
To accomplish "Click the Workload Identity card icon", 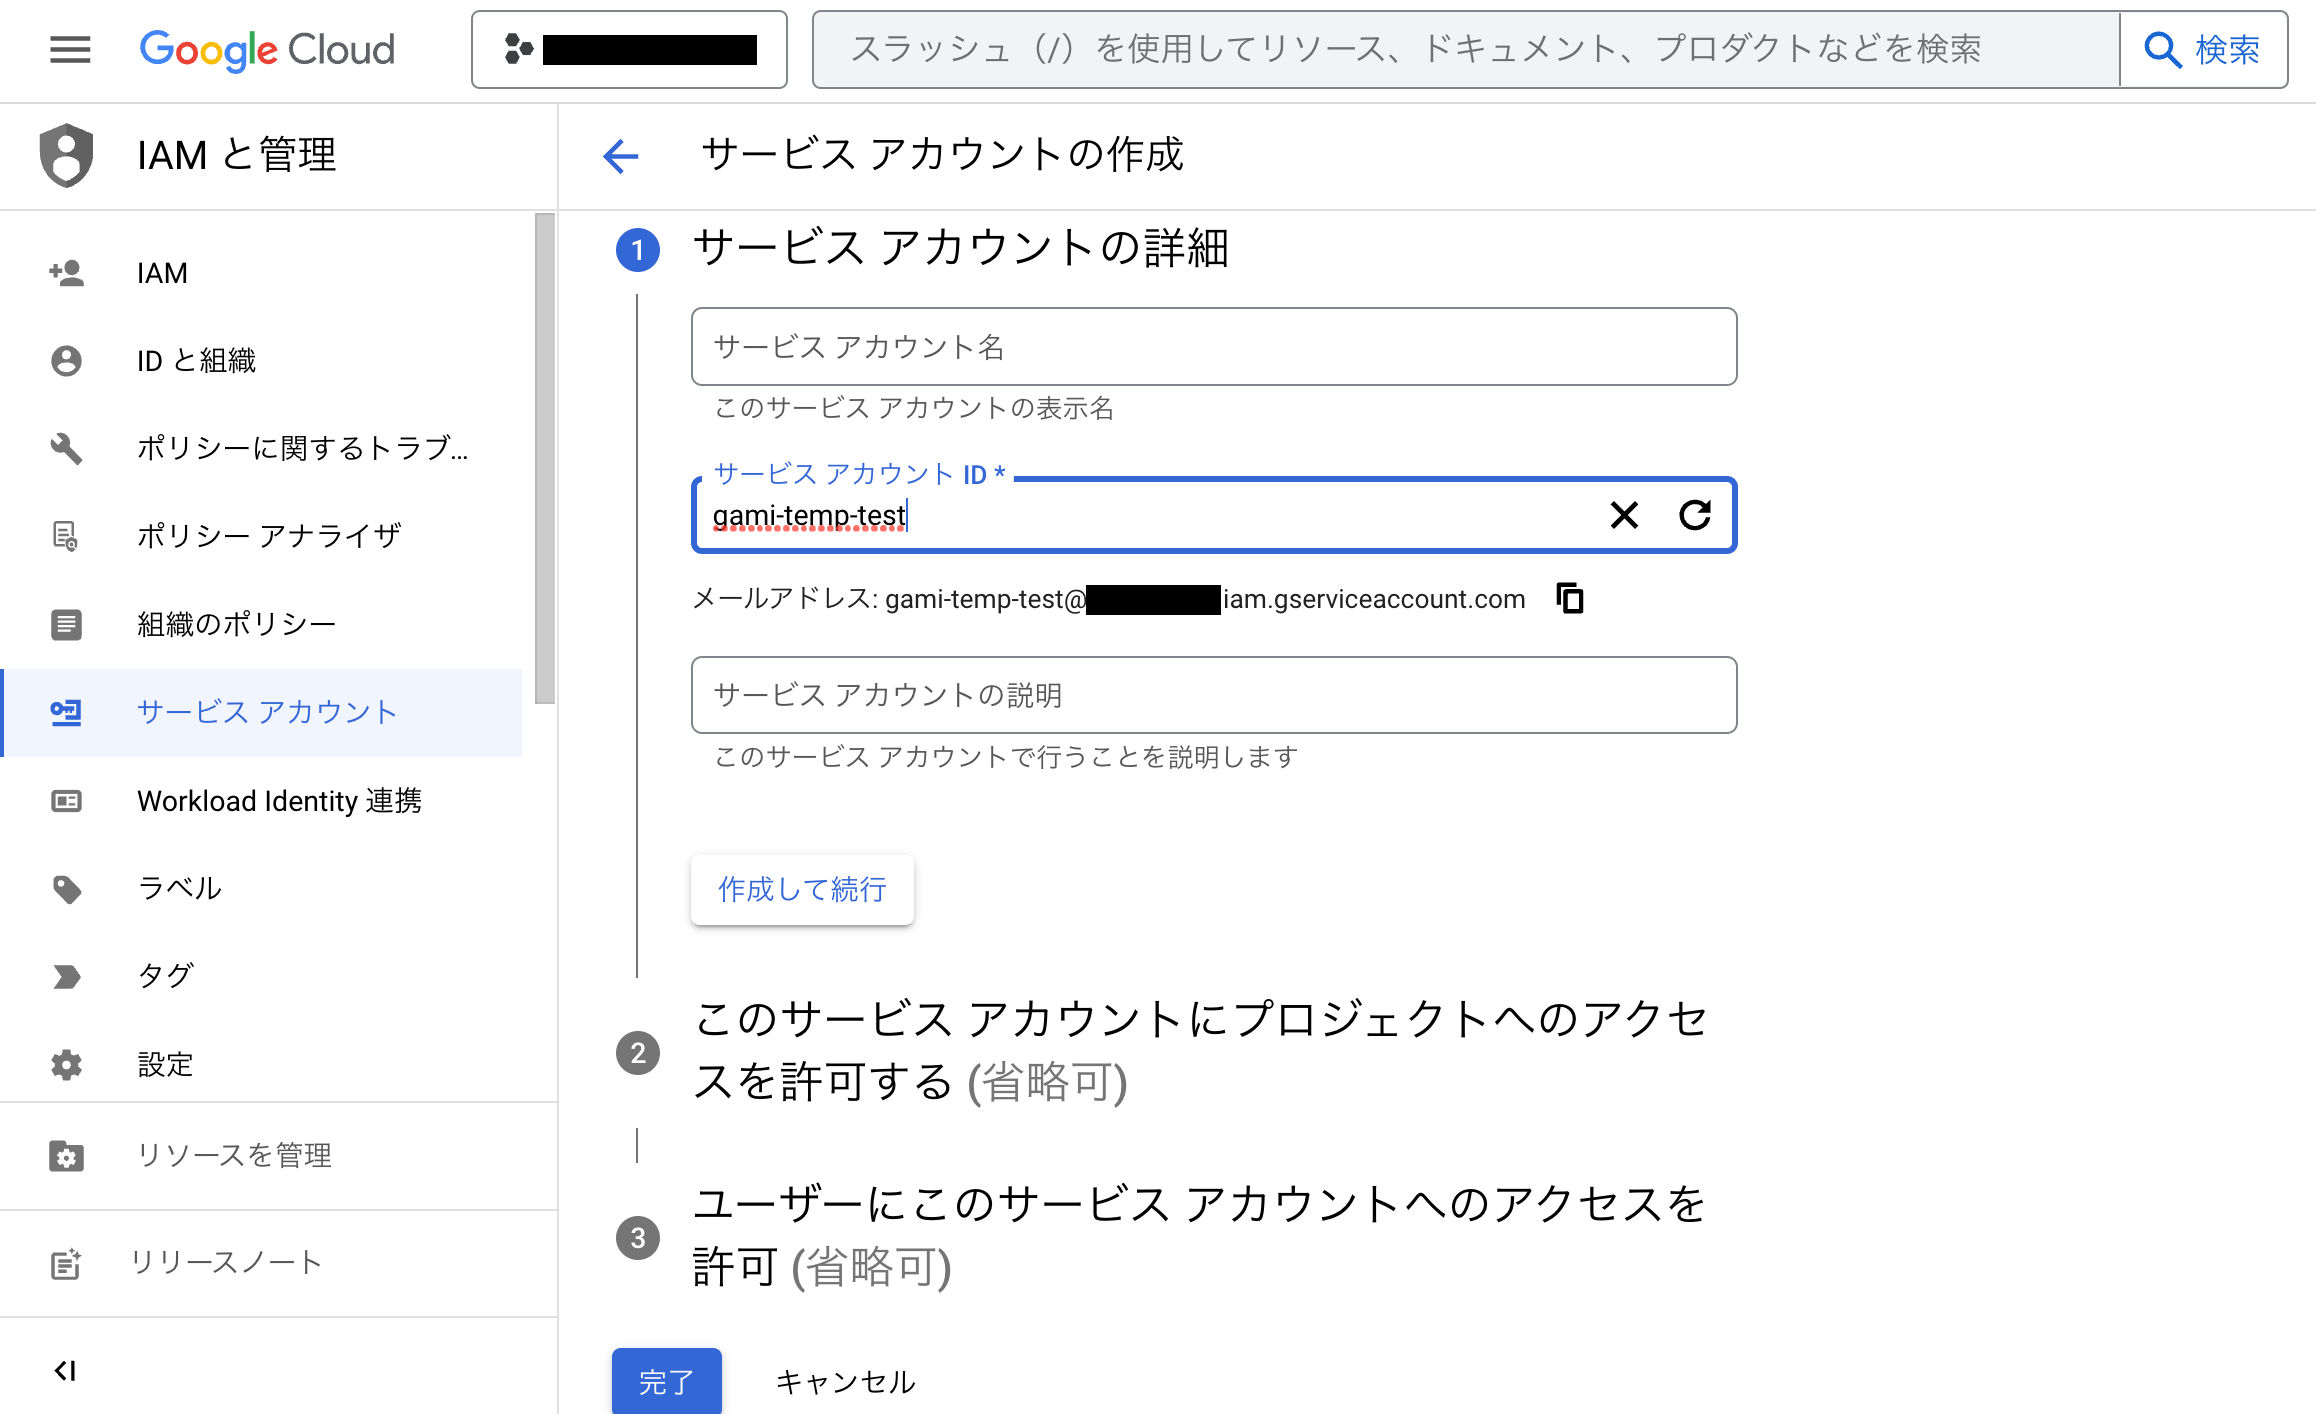I will pyautogui.click(x=66, y=800).
